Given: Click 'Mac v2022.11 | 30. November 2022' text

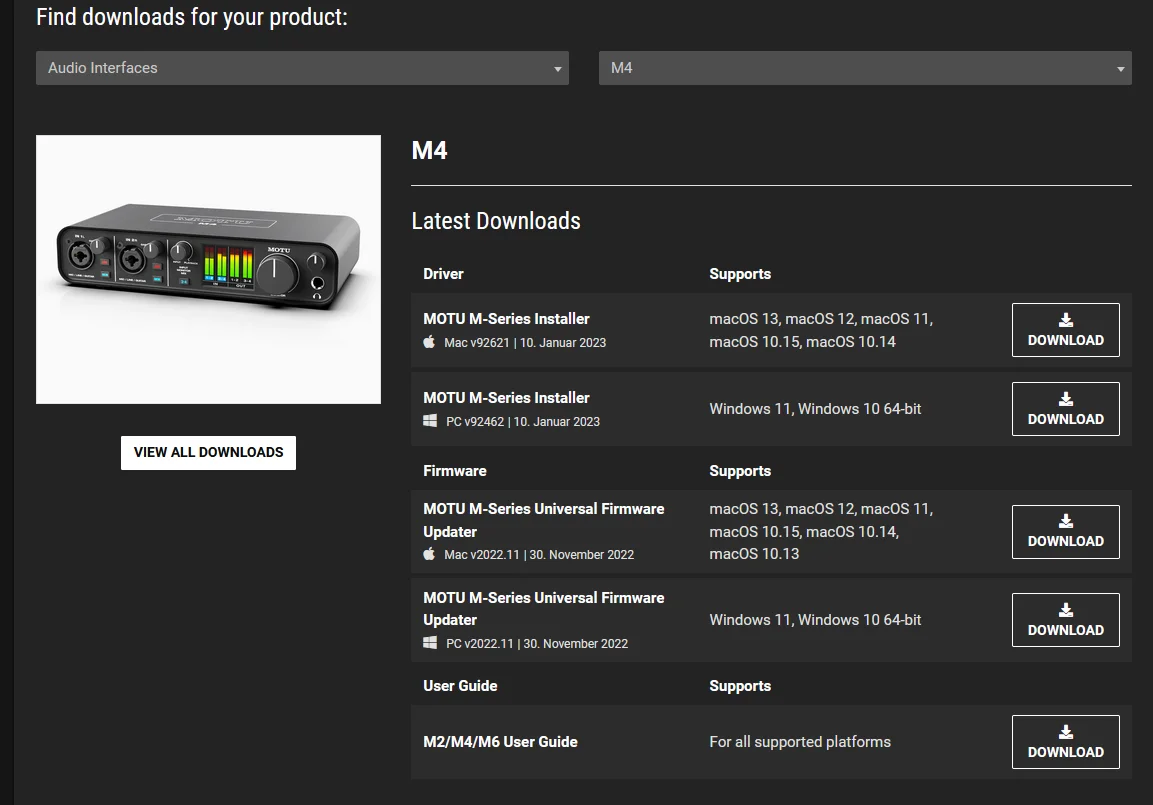Looking at the screenshot, I should (539, 555).
